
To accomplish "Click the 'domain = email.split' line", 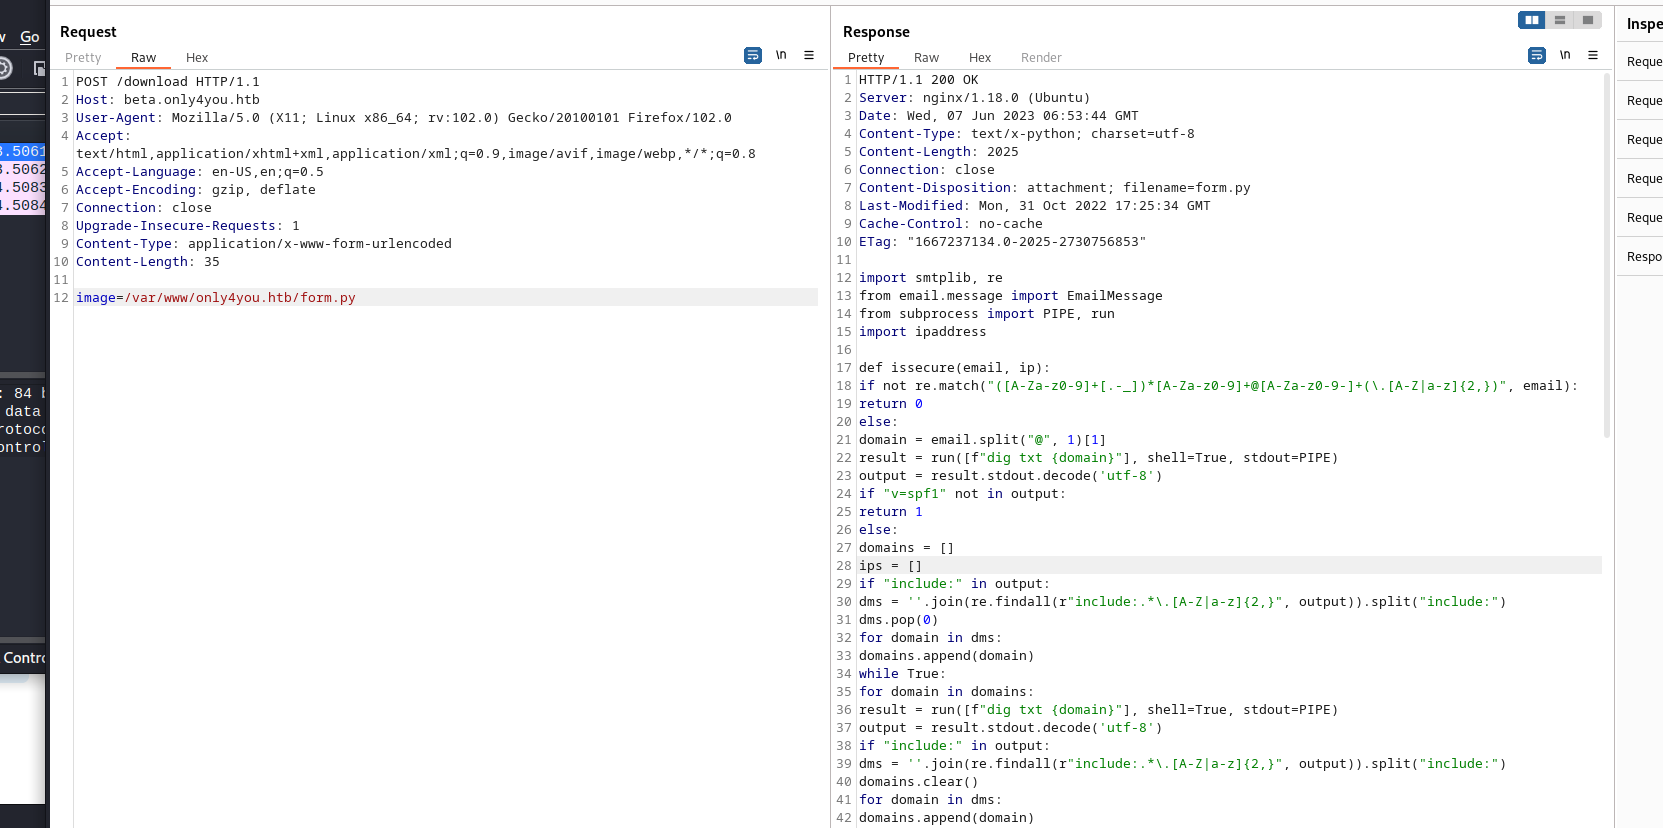I will (x=982, y=440).
